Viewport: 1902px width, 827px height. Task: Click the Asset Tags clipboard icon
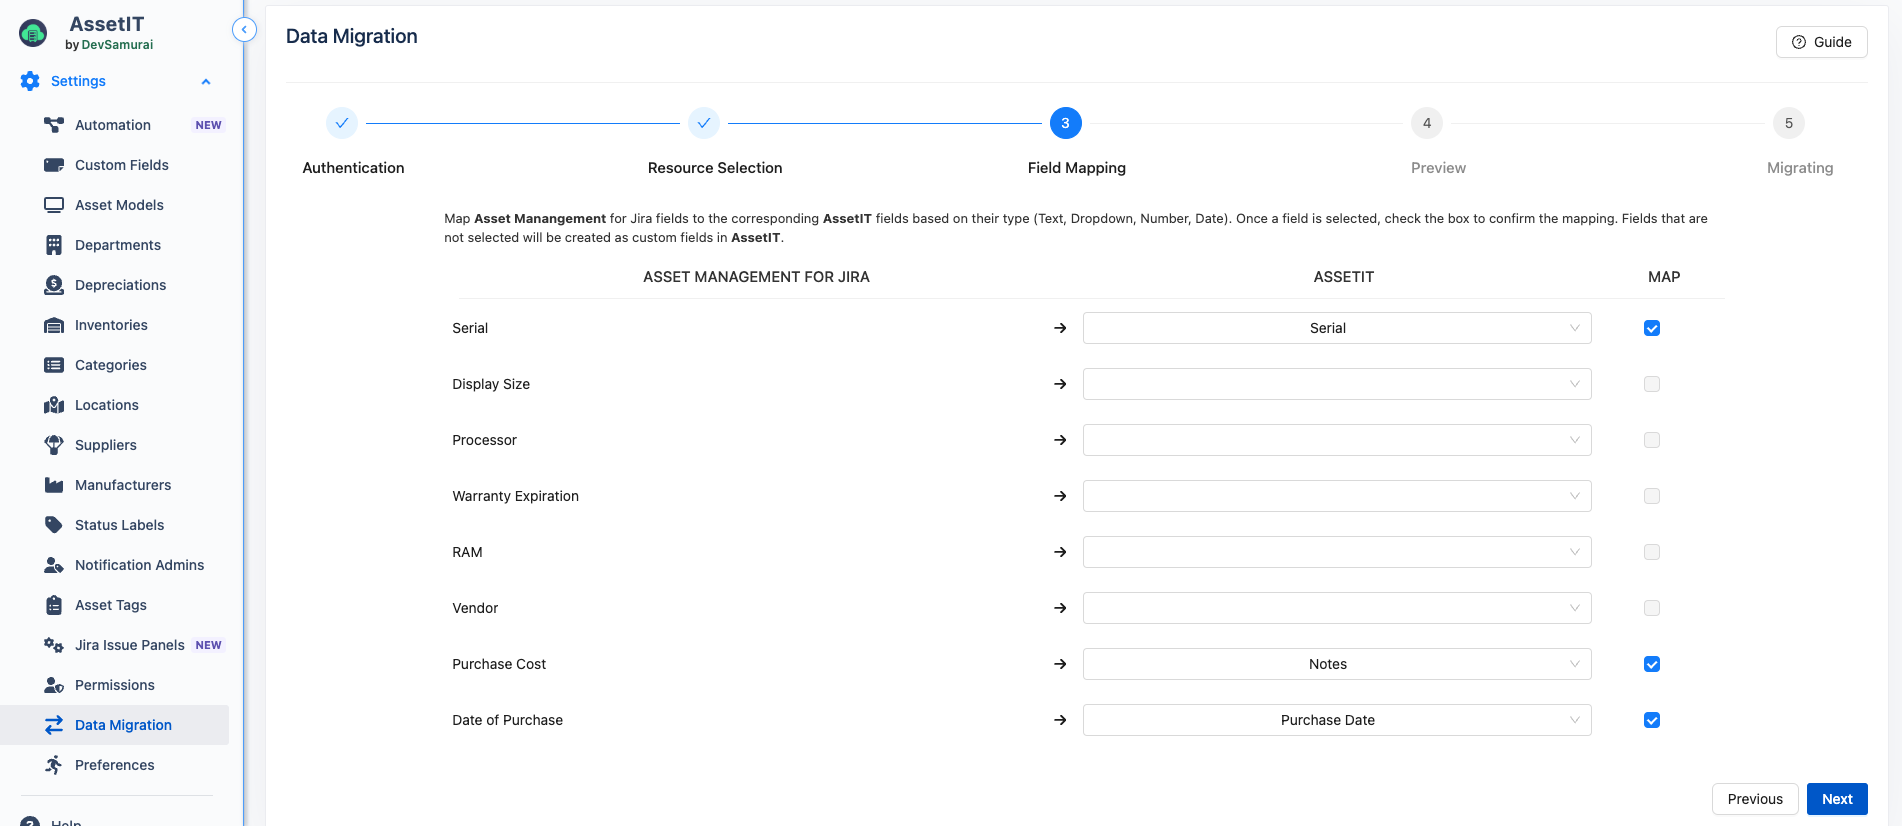pyautogui.click(x=54, y=605)
